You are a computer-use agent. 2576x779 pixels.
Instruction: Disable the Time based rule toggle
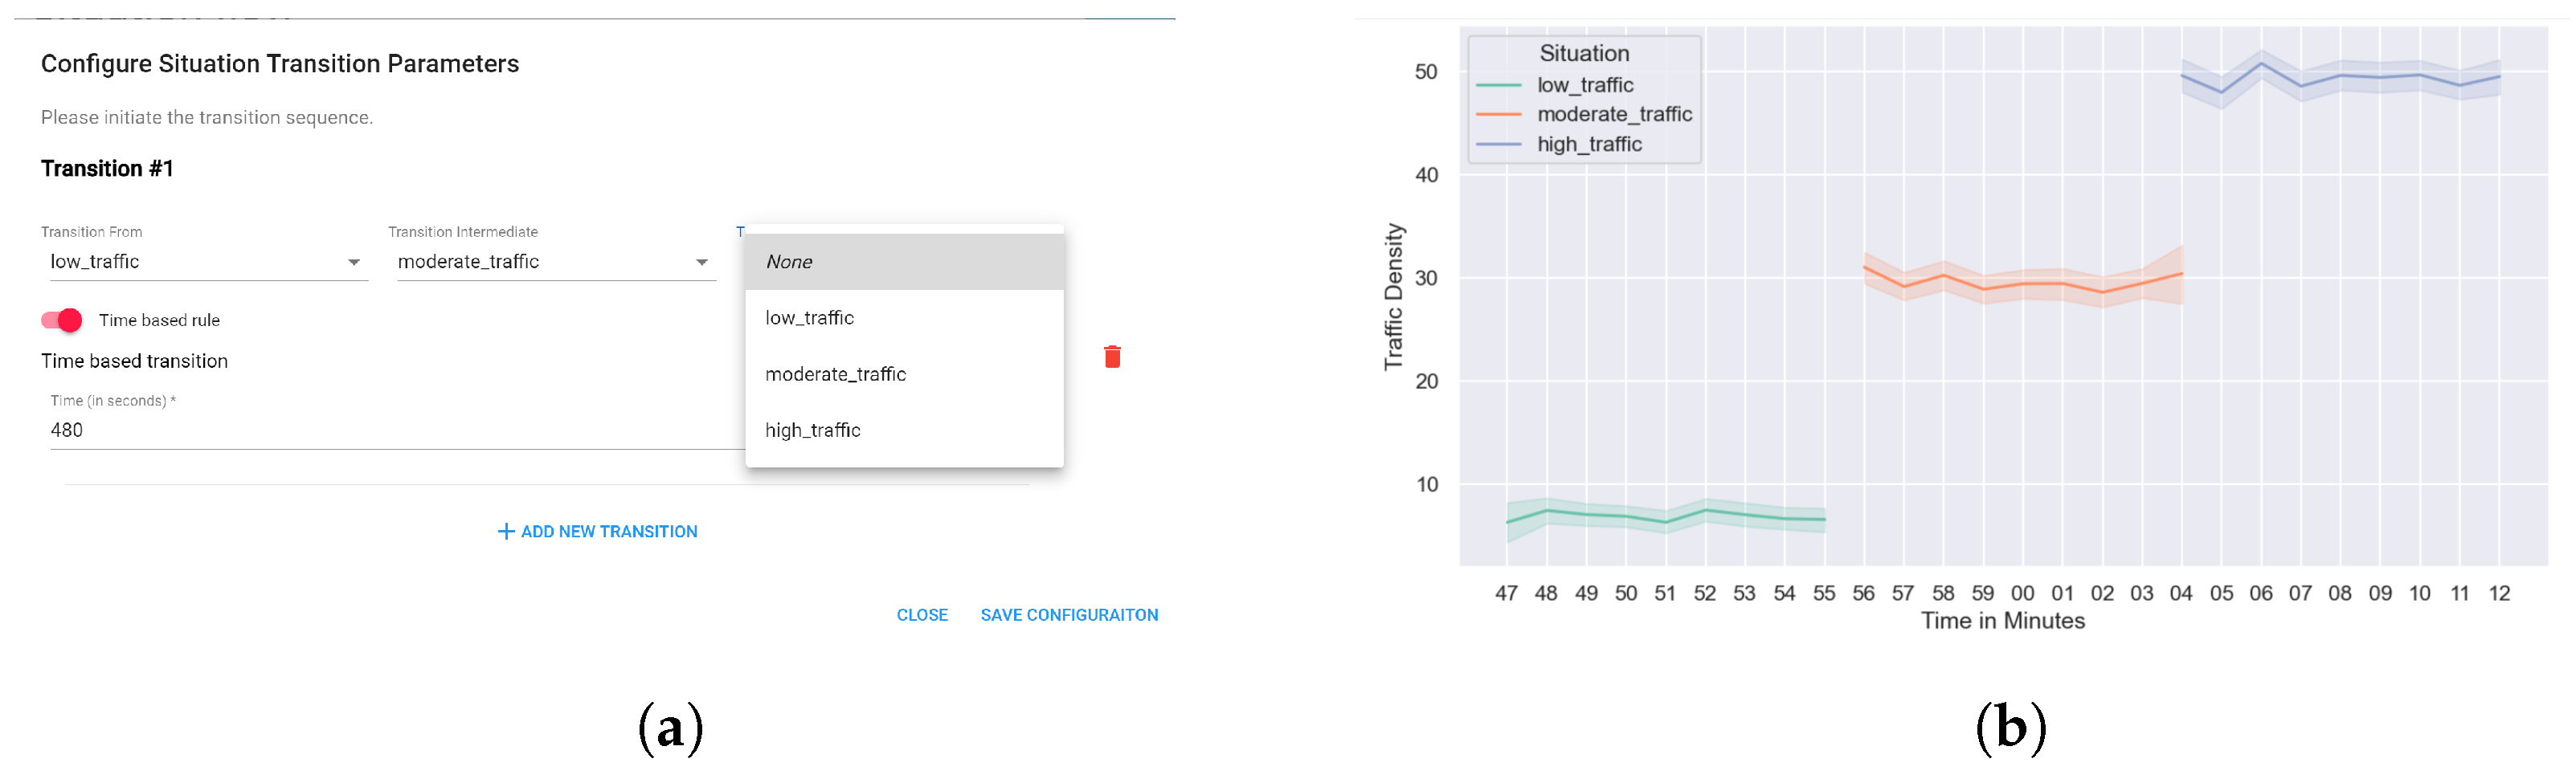point(62,320)
